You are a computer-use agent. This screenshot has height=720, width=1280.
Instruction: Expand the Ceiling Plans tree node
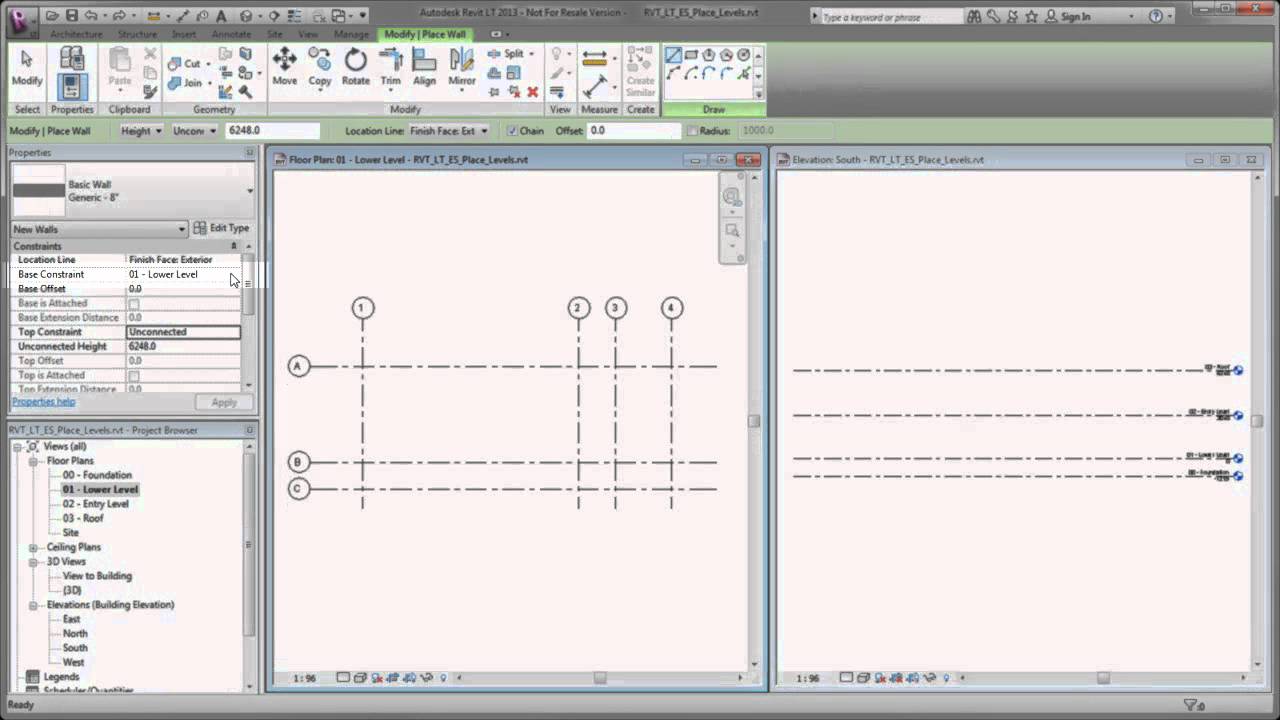(x=34, y=548)
